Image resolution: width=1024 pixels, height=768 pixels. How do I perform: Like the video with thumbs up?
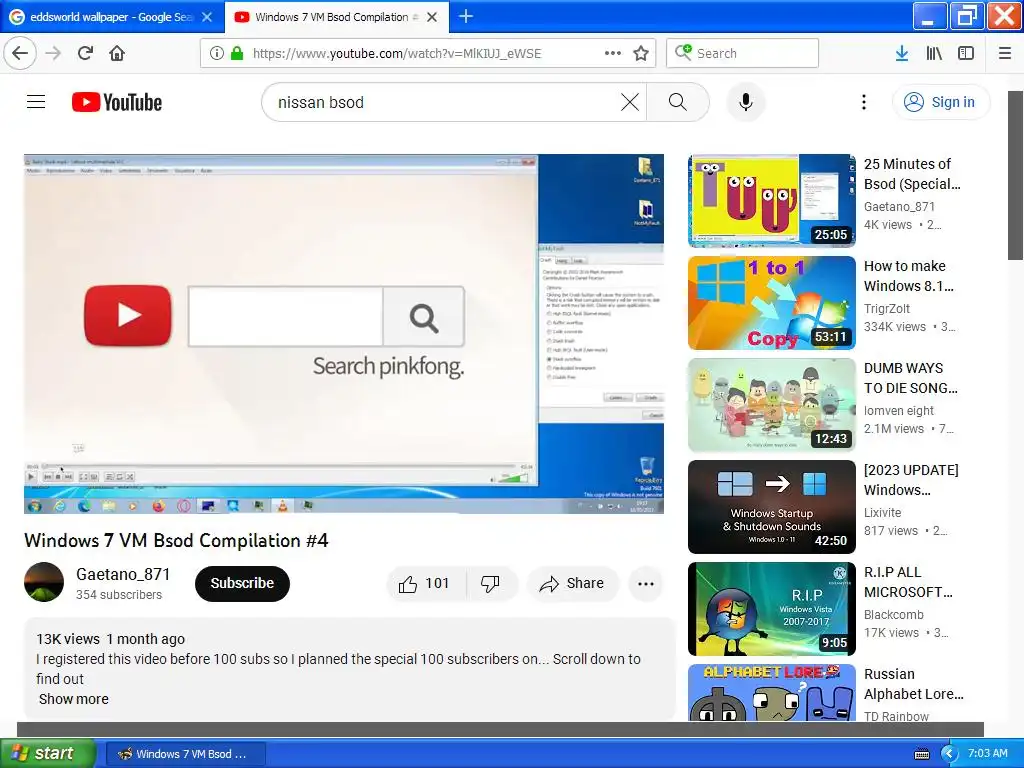(426, 583)
